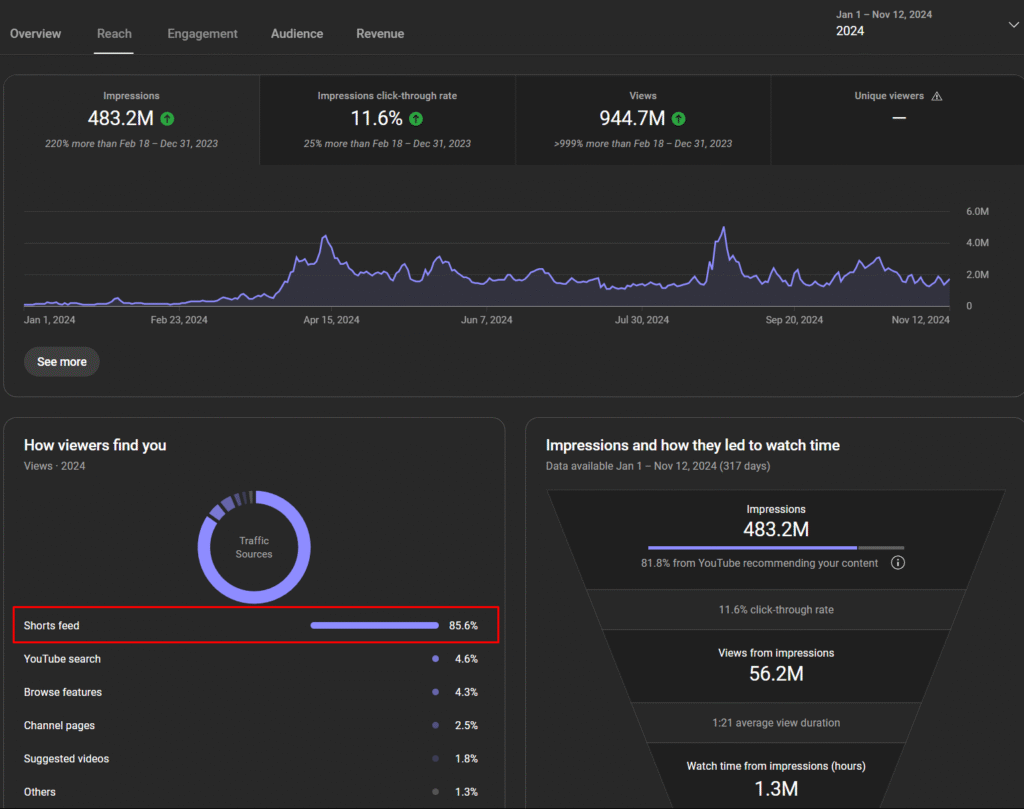
Task: Open the Revenue tab
Action: coord(380,34)
